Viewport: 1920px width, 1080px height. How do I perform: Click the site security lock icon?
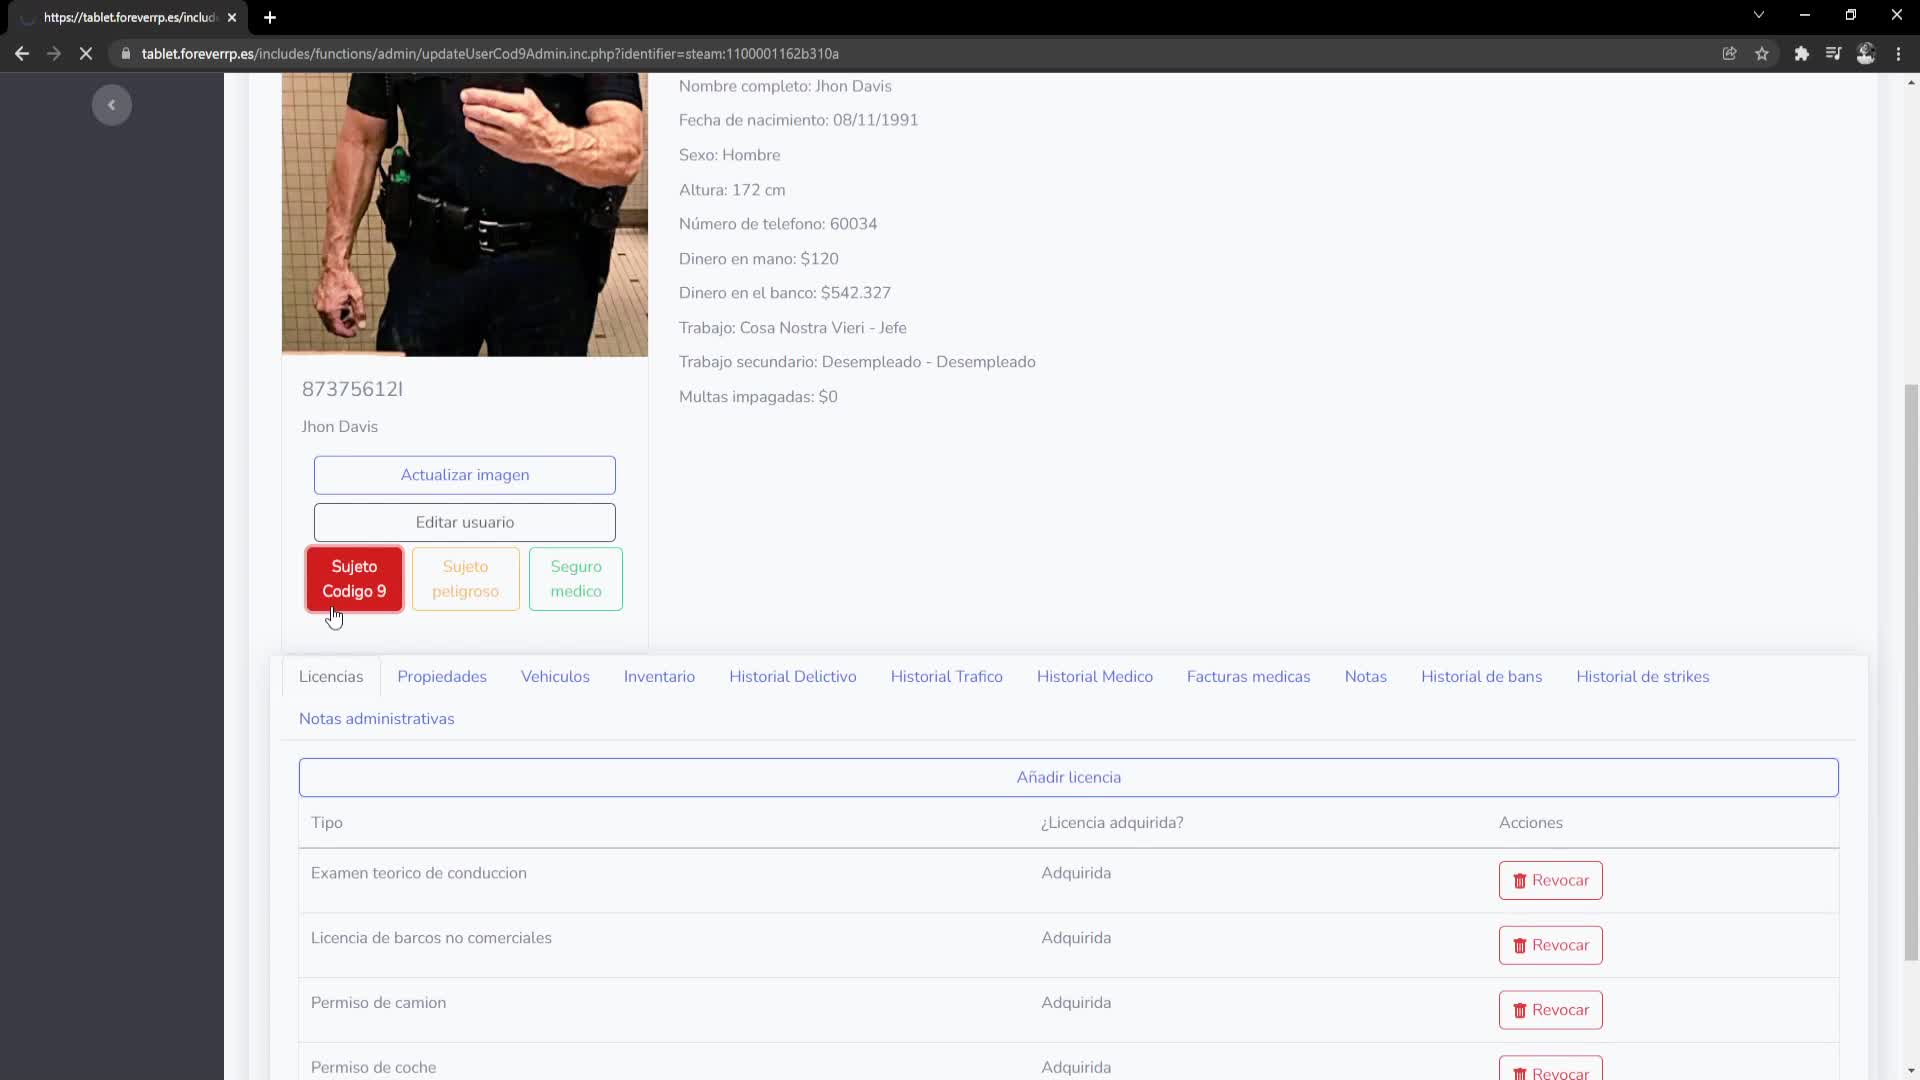[x=126, y=53]
